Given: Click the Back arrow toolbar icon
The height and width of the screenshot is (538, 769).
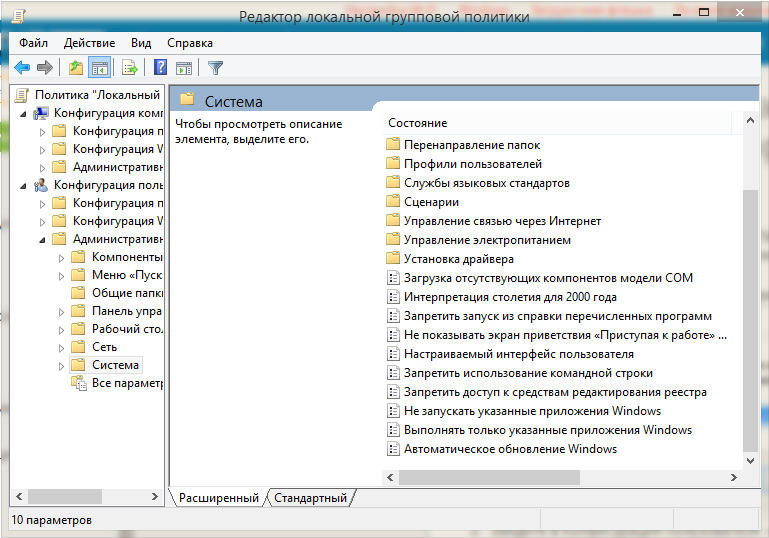Looking at the screenshot, I should point(22,68).
